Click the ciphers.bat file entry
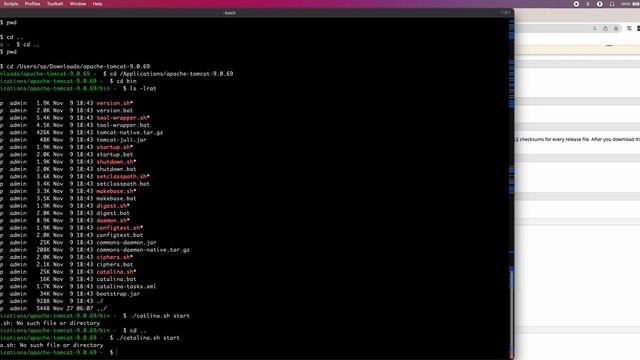Viewport: 640px width, 360px height. click(x=115, y=264)
